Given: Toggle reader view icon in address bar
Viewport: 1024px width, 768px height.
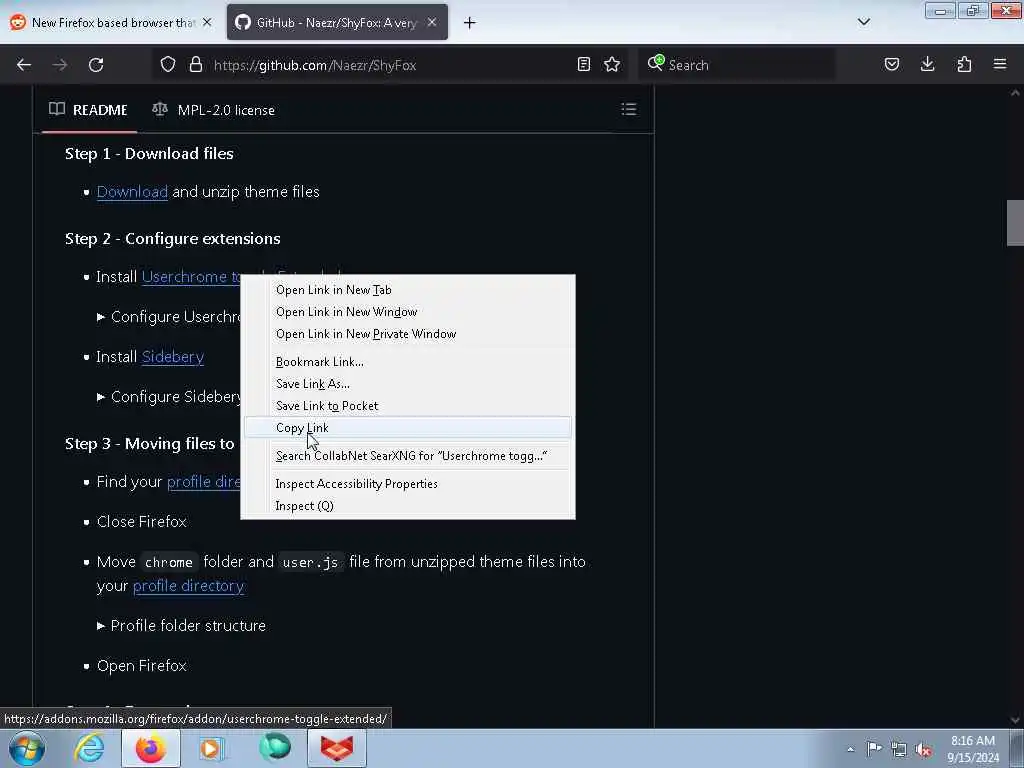Looking at the screenshot, I should 584,64.
